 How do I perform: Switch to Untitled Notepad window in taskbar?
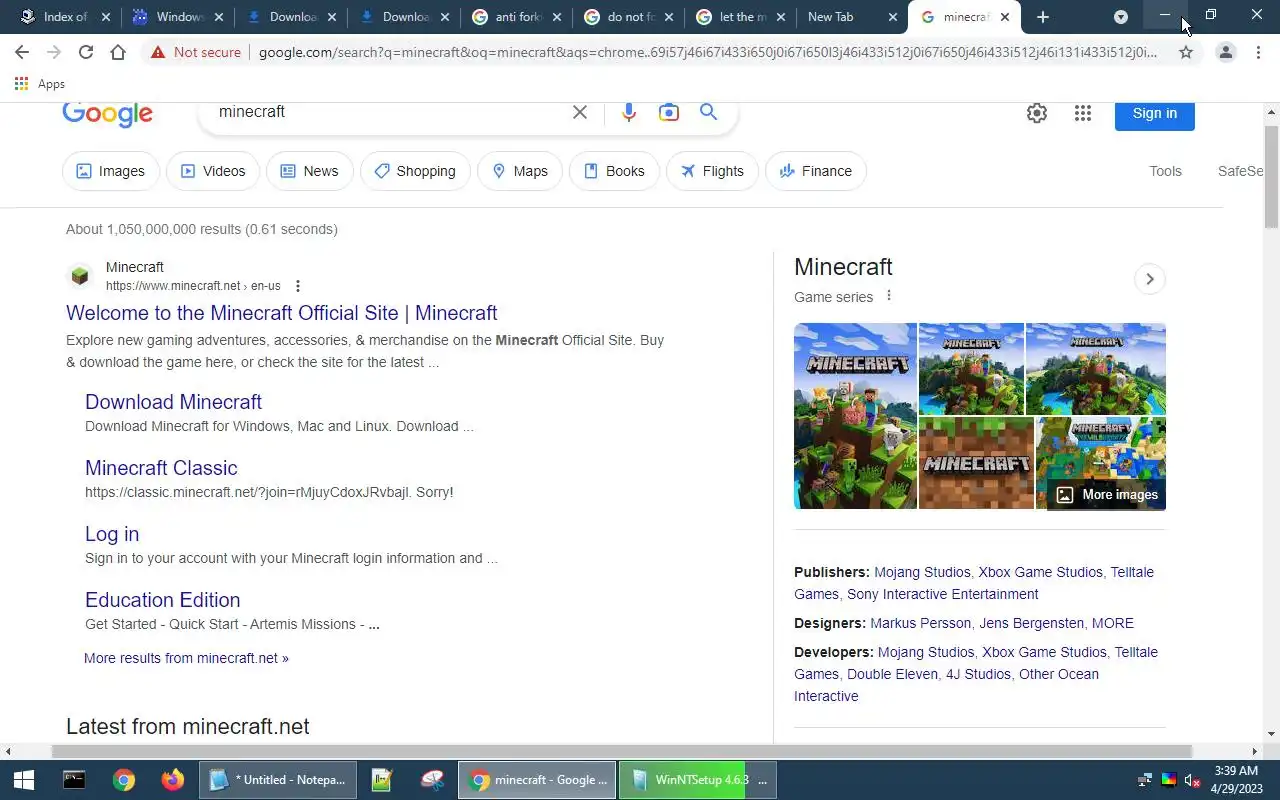(x=278, y=780)
